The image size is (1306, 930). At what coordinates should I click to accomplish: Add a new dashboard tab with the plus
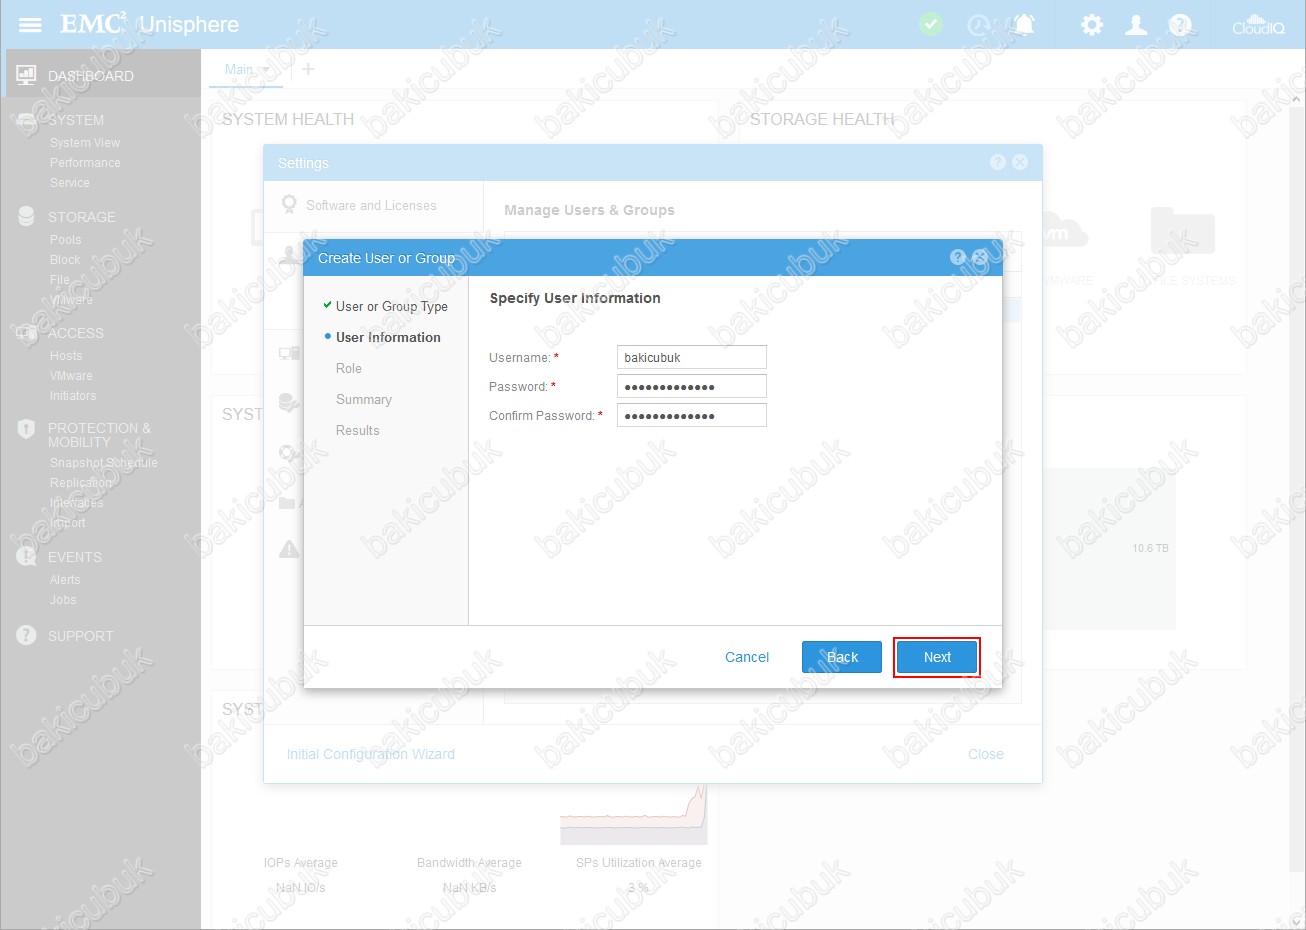(308, 69)
